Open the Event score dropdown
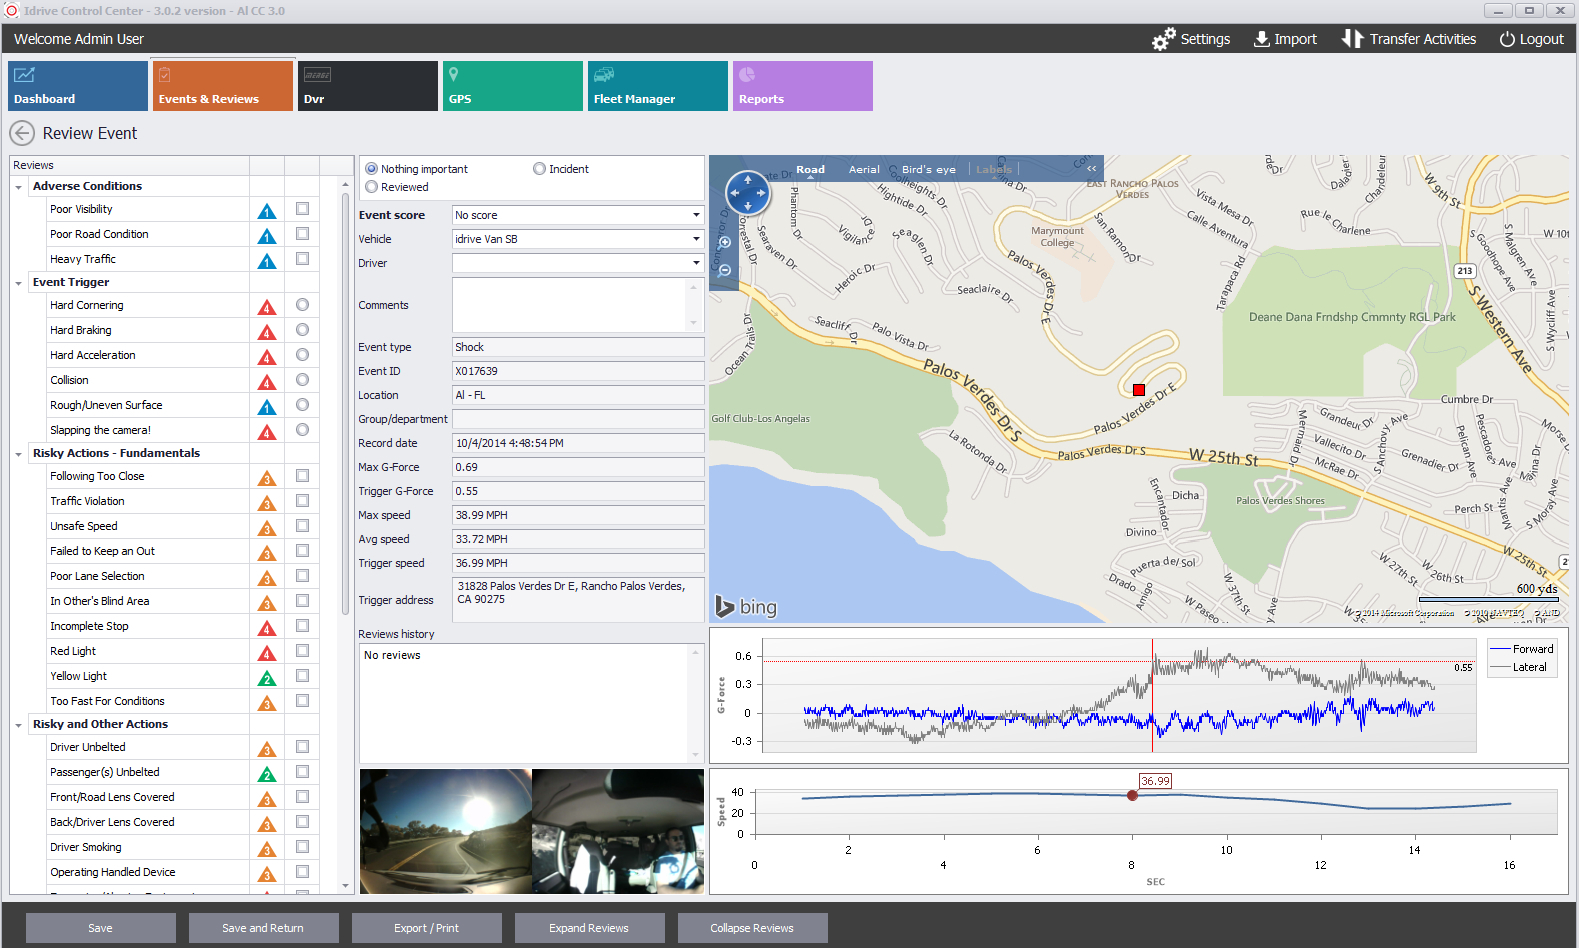The image size is (1579, 948). [x=696, y=215]
